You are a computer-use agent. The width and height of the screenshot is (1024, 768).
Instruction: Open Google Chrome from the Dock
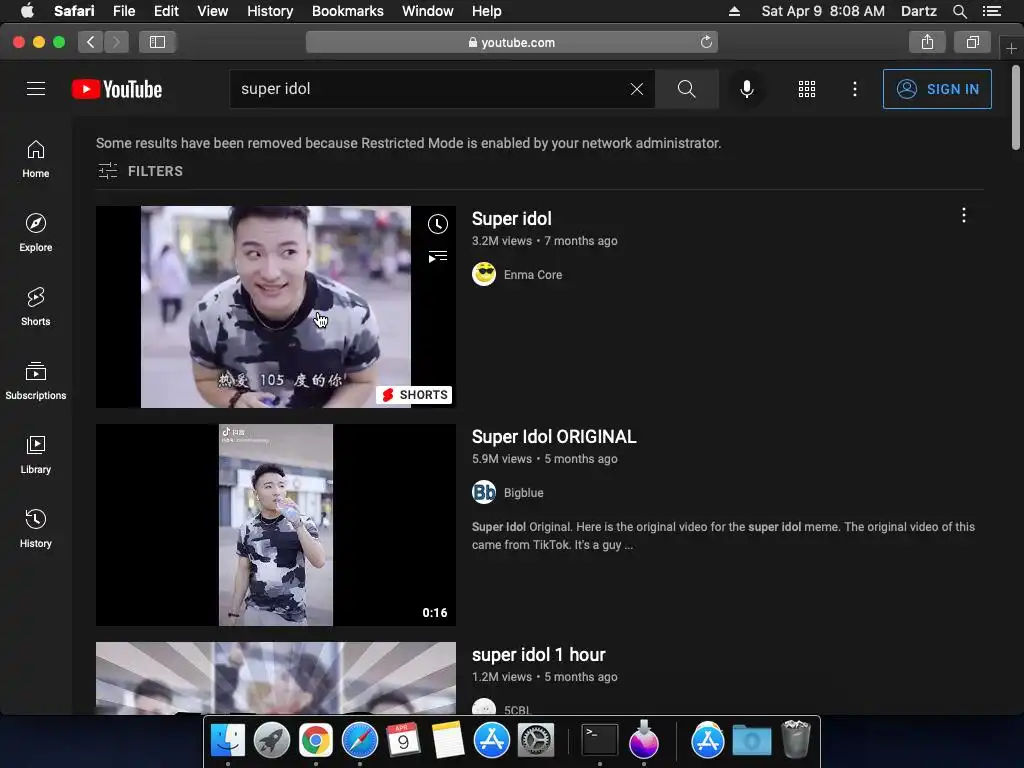point(315,740)
